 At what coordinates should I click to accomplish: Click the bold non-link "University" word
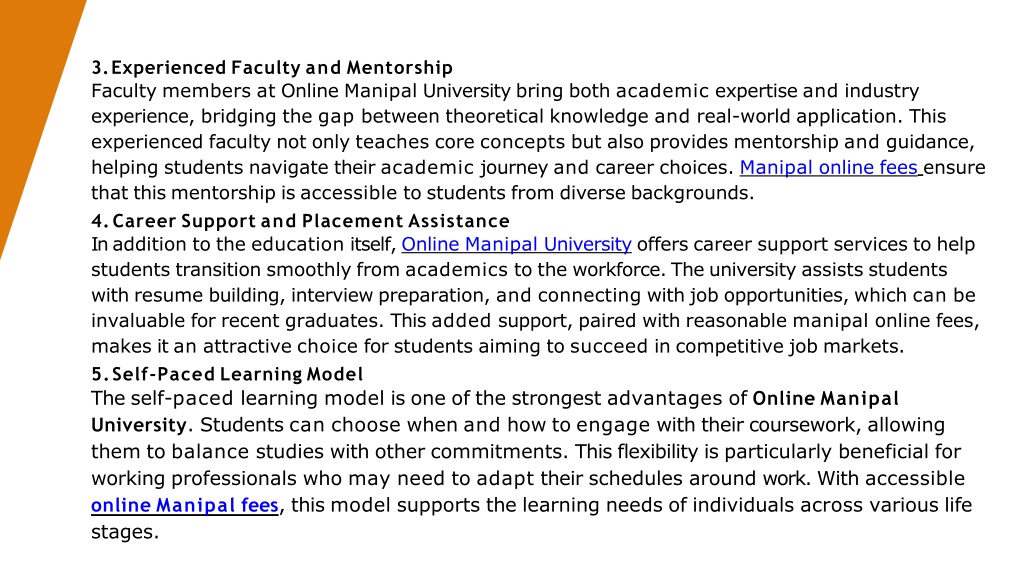point(139,425)
